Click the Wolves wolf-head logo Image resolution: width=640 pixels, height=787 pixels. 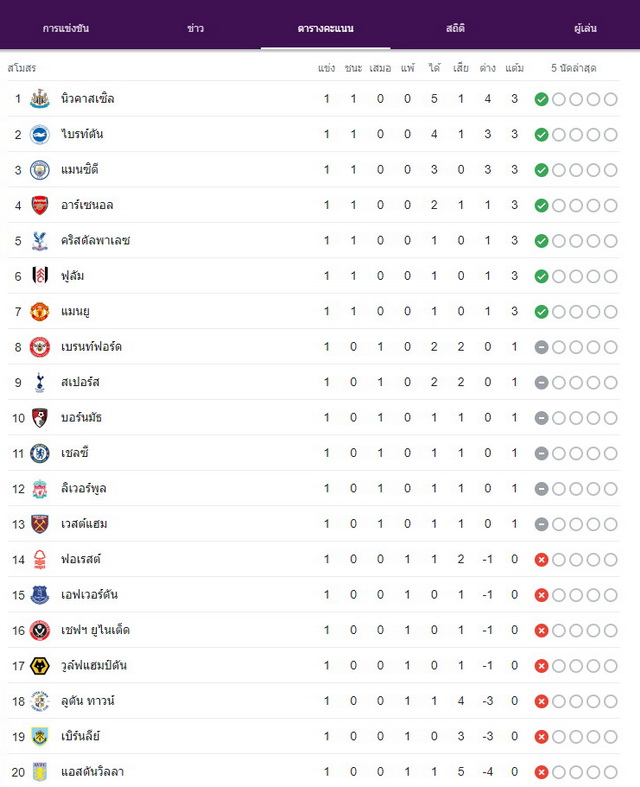40,666
